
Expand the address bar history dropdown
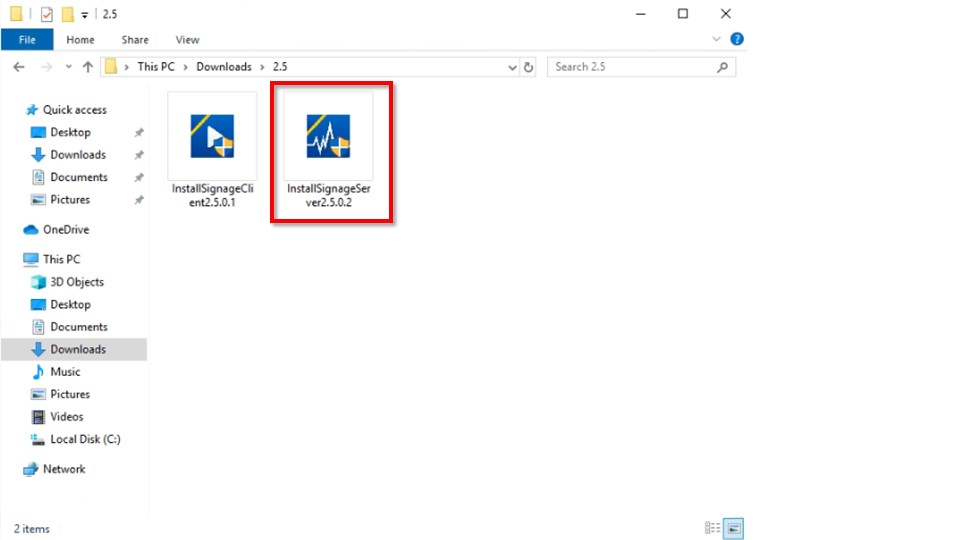point(511,67)
